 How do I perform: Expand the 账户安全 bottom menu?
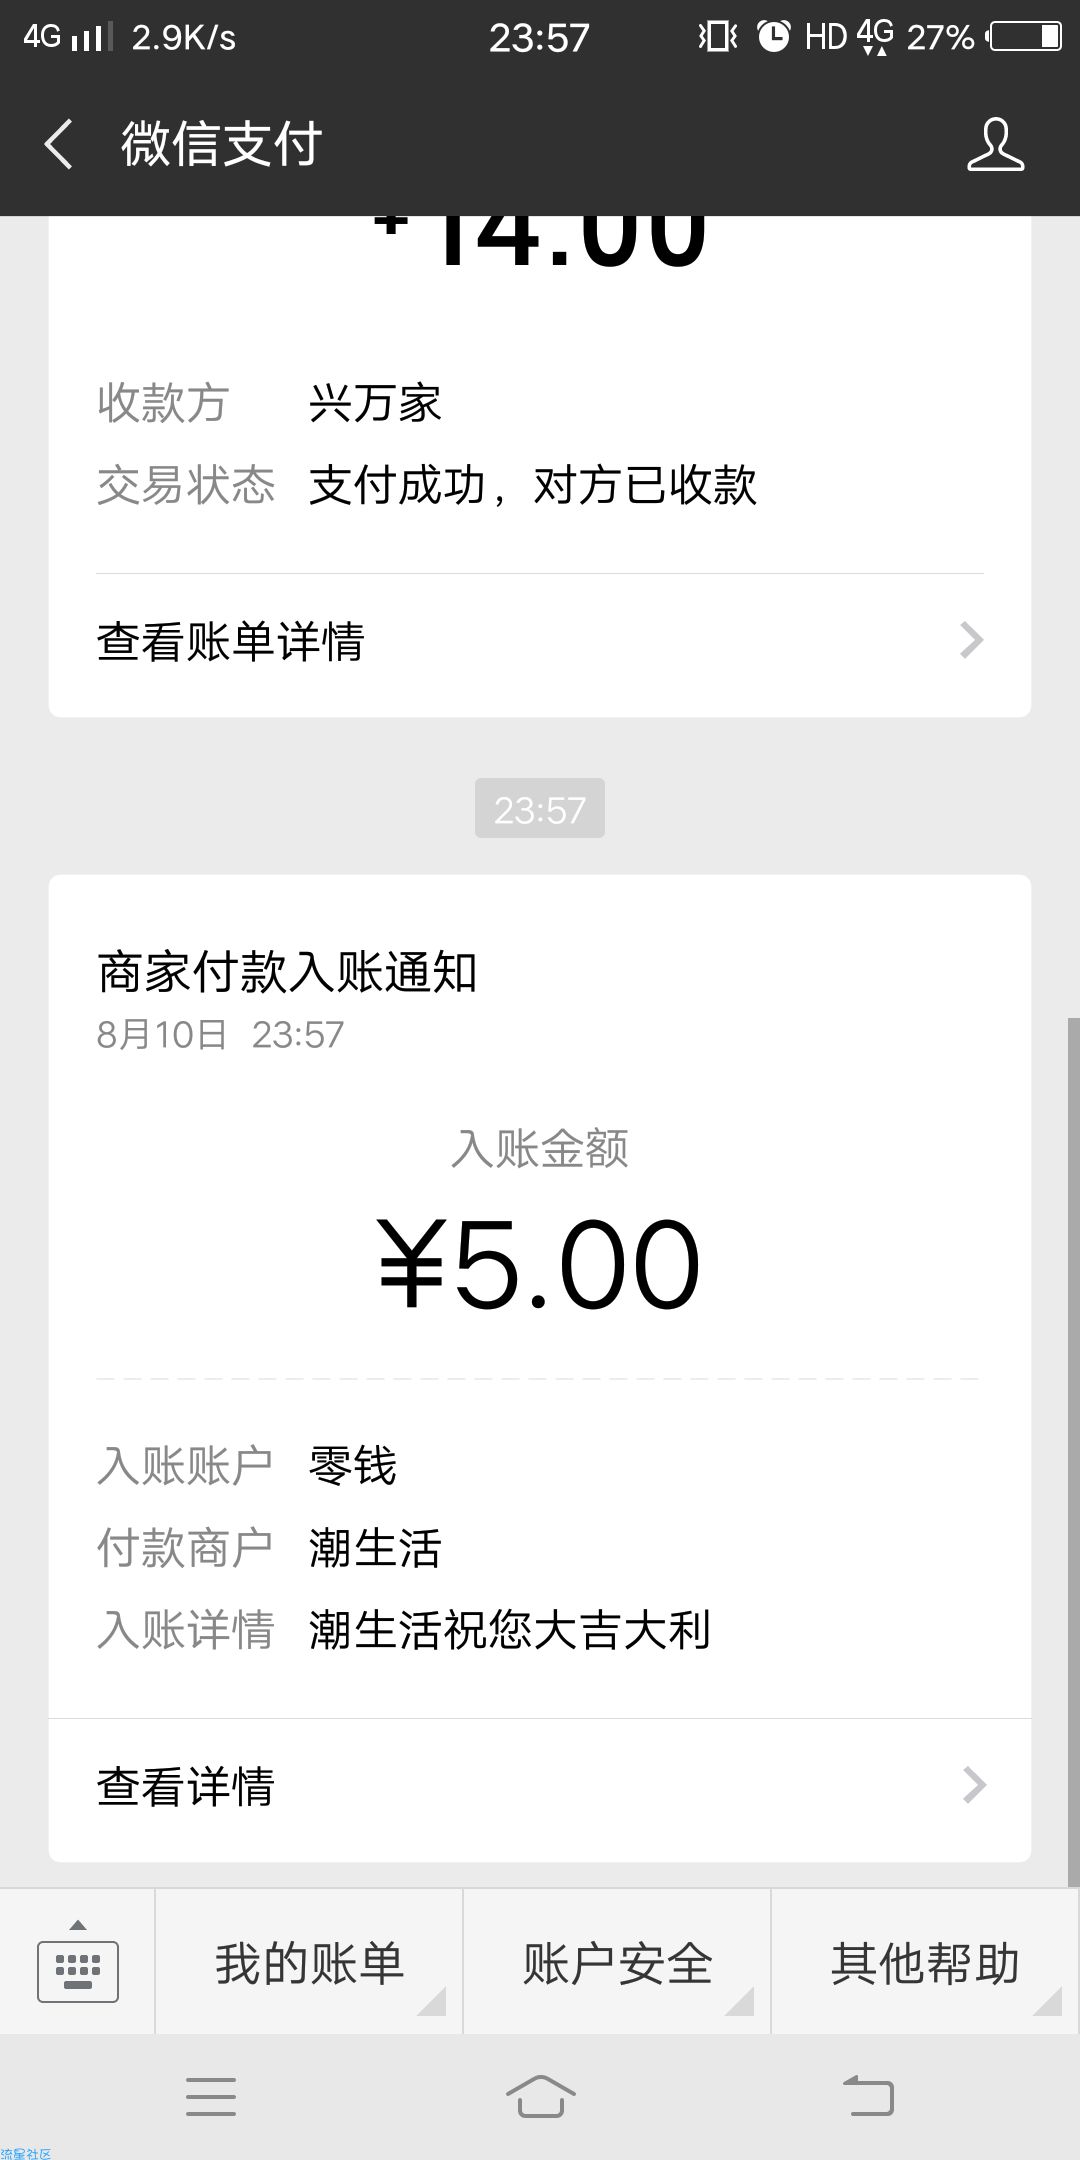point(617,1962)
